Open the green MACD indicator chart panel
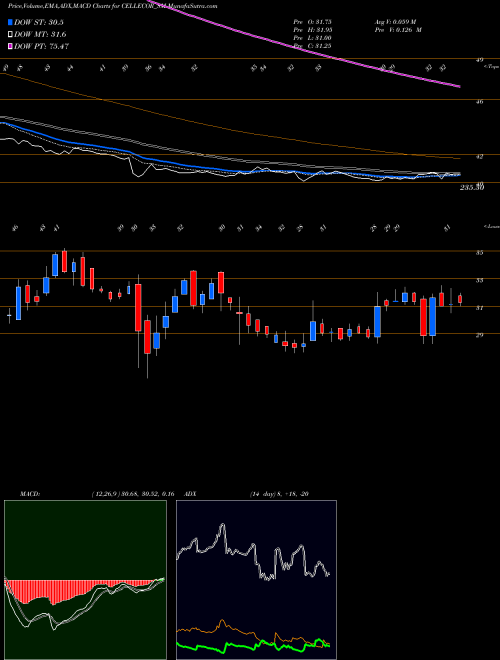 pos(85,580)
